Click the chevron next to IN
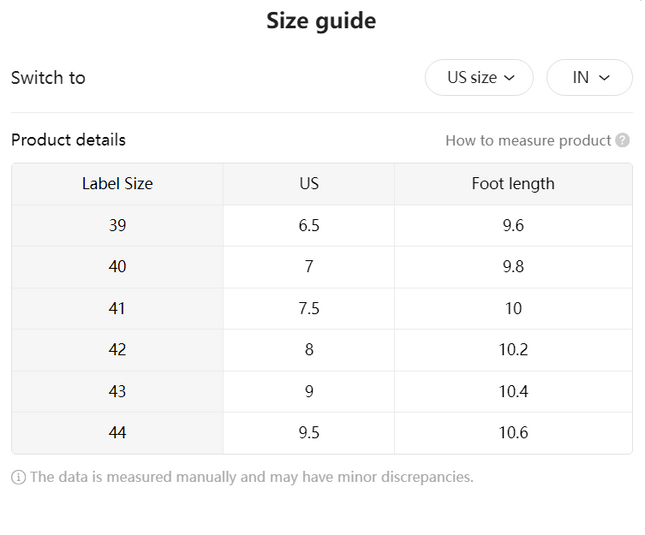The height and width of the screenshot is (535, 645). [604, 78]
